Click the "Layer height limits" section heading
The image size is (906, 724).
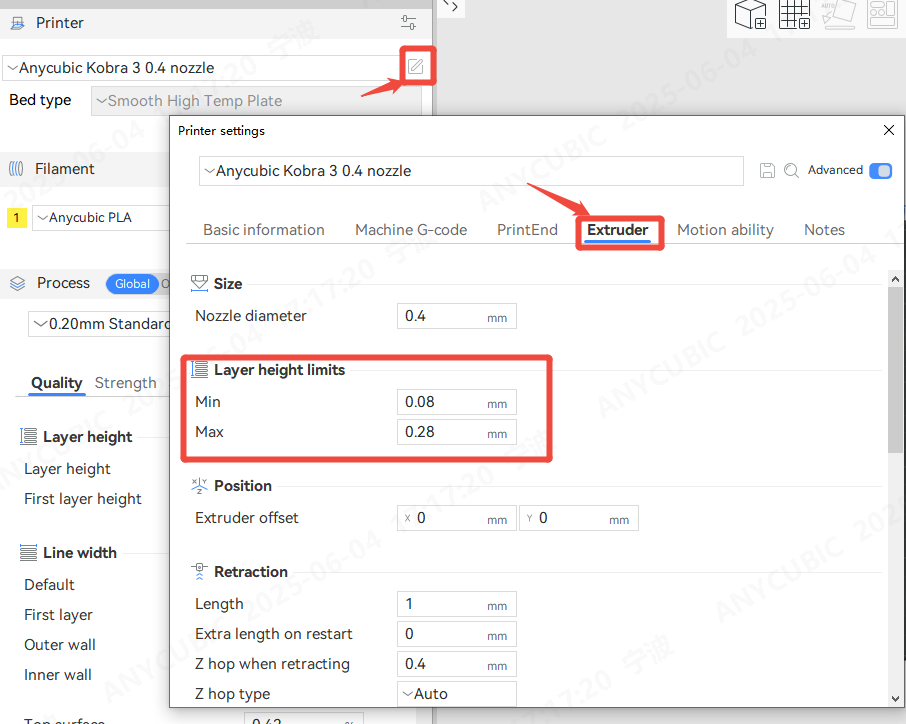280,370
